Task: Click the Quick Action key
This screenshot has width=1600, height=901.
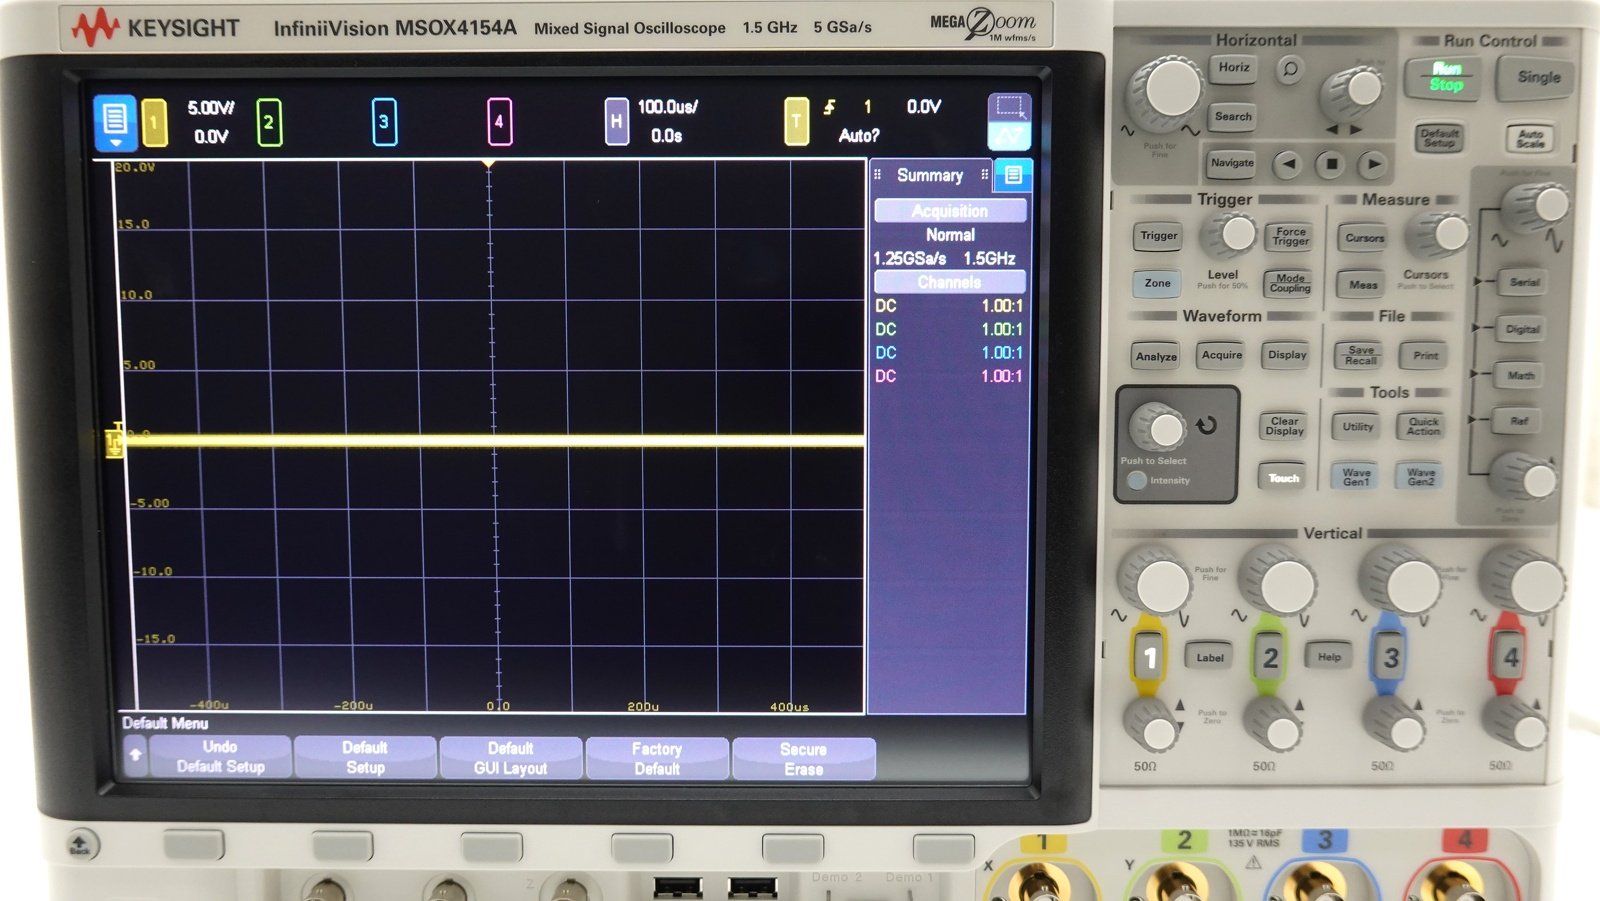Action: (x=1423, y=427)
